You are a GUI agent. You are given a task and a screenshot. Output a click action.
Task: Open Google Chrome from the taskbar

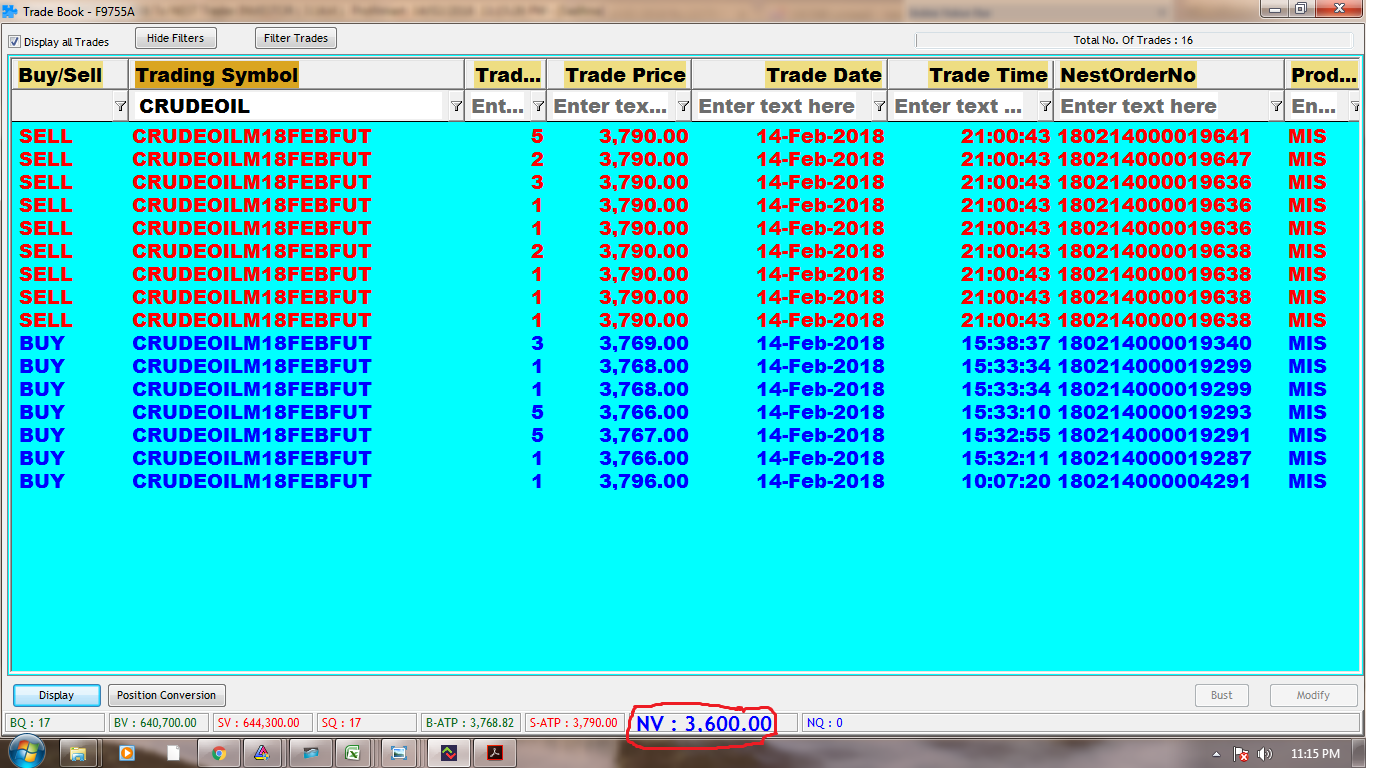point(219,753)
